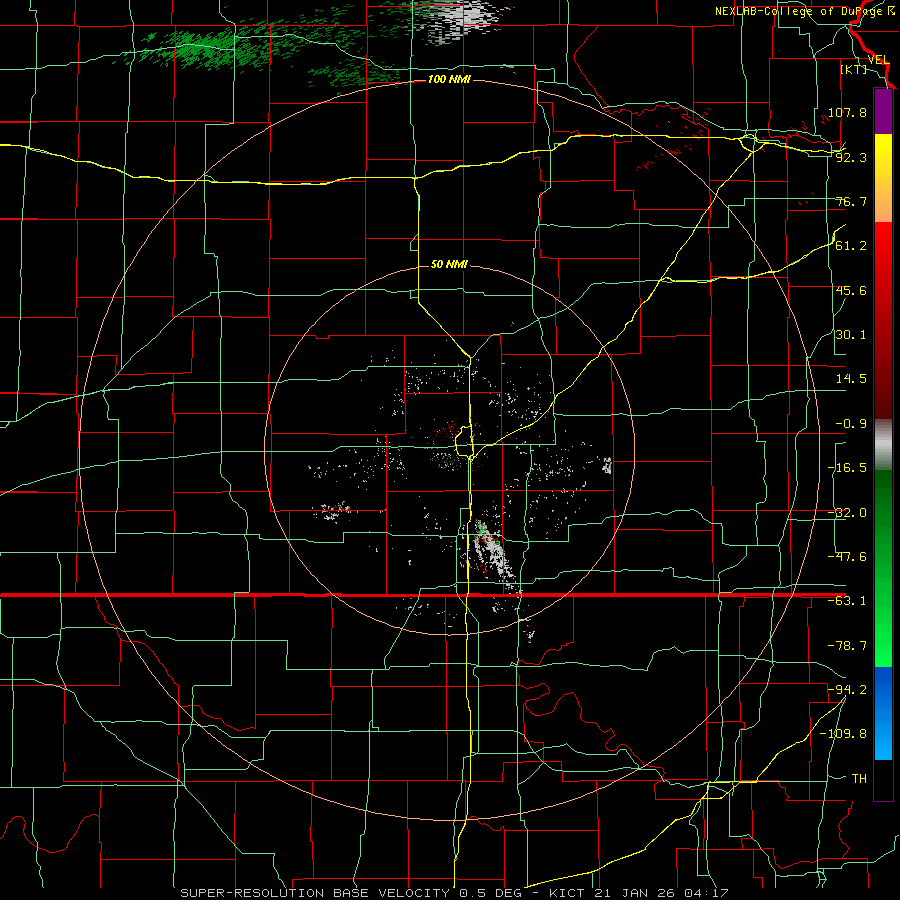Pick the dark TH segment of the color bar
Viewport: 900px width, 900px height.
pos(883,779)
